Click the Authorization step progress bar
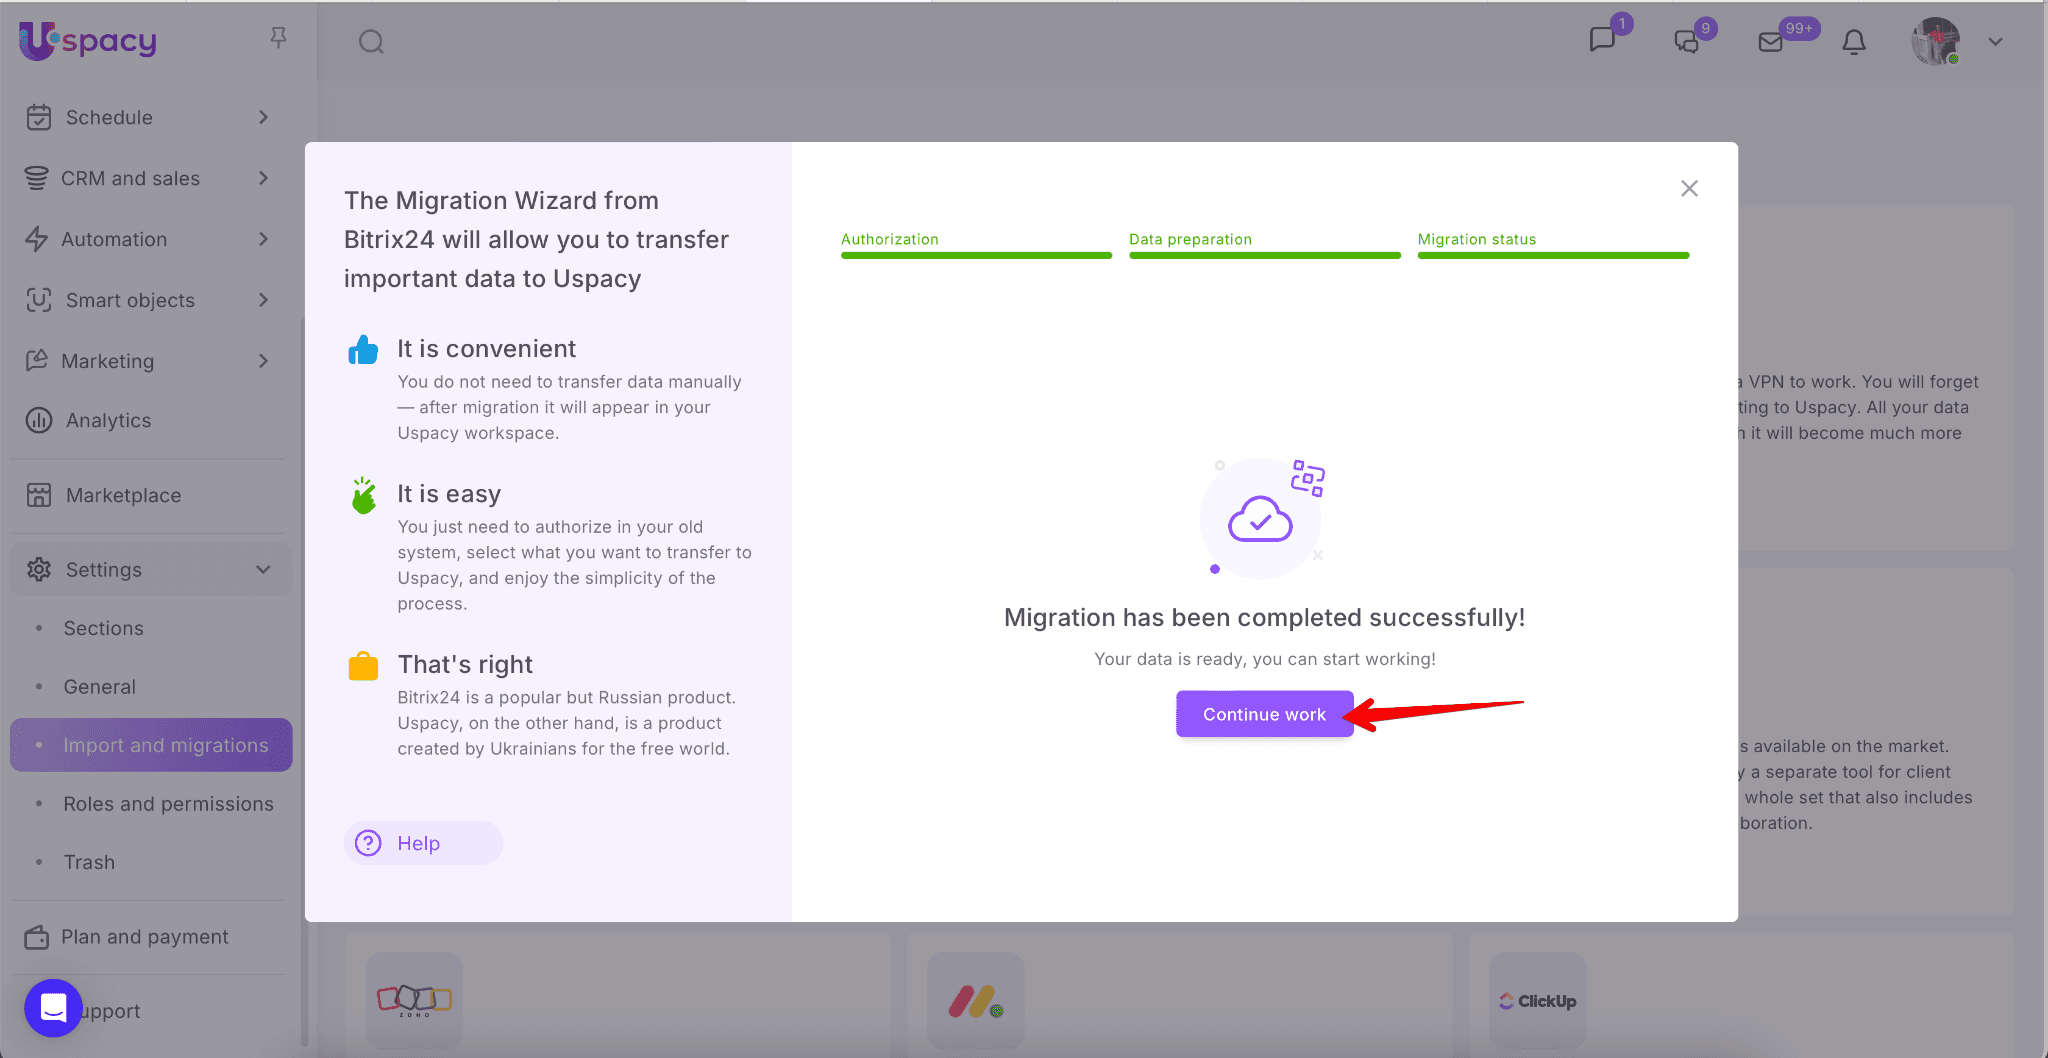Screen dimensions: 2048x1058 coord(976,255)
